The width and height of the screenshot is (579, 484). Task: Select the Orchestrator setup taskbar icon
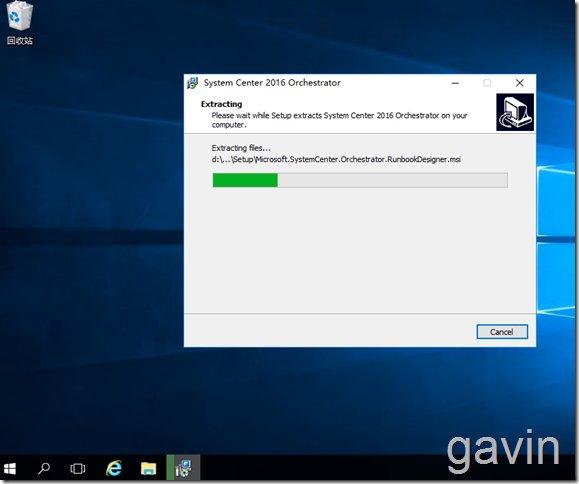183,468
